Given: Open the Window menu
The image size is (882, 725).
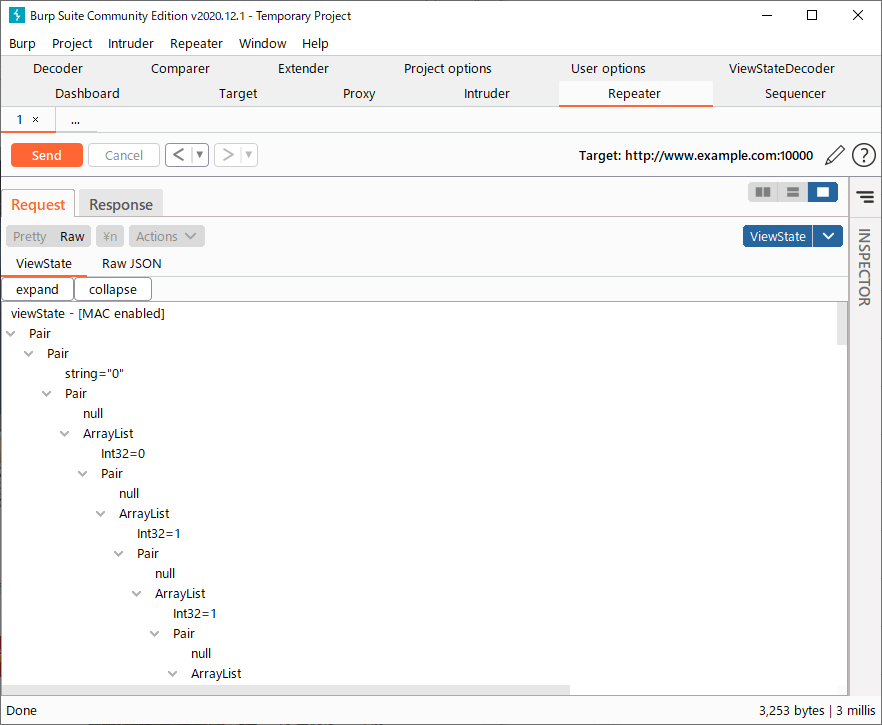Looking at the screenshot, I should pyautogui.click(x=263, y=43).
